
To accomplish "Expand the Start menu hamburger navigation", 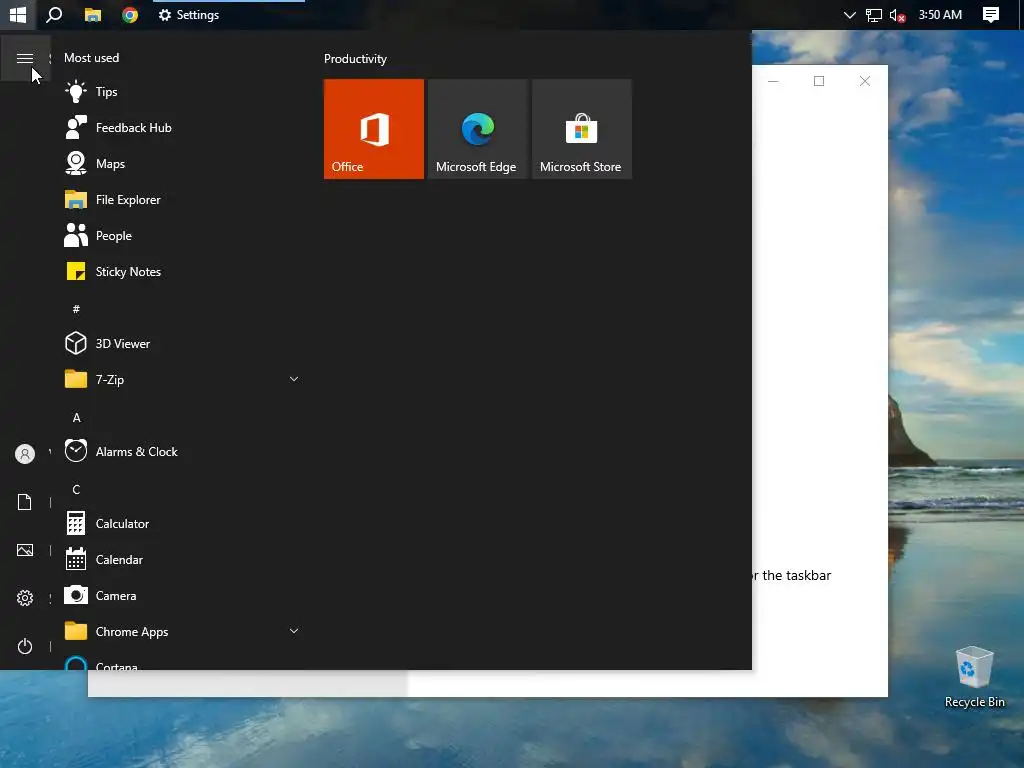I will [25, 59].
